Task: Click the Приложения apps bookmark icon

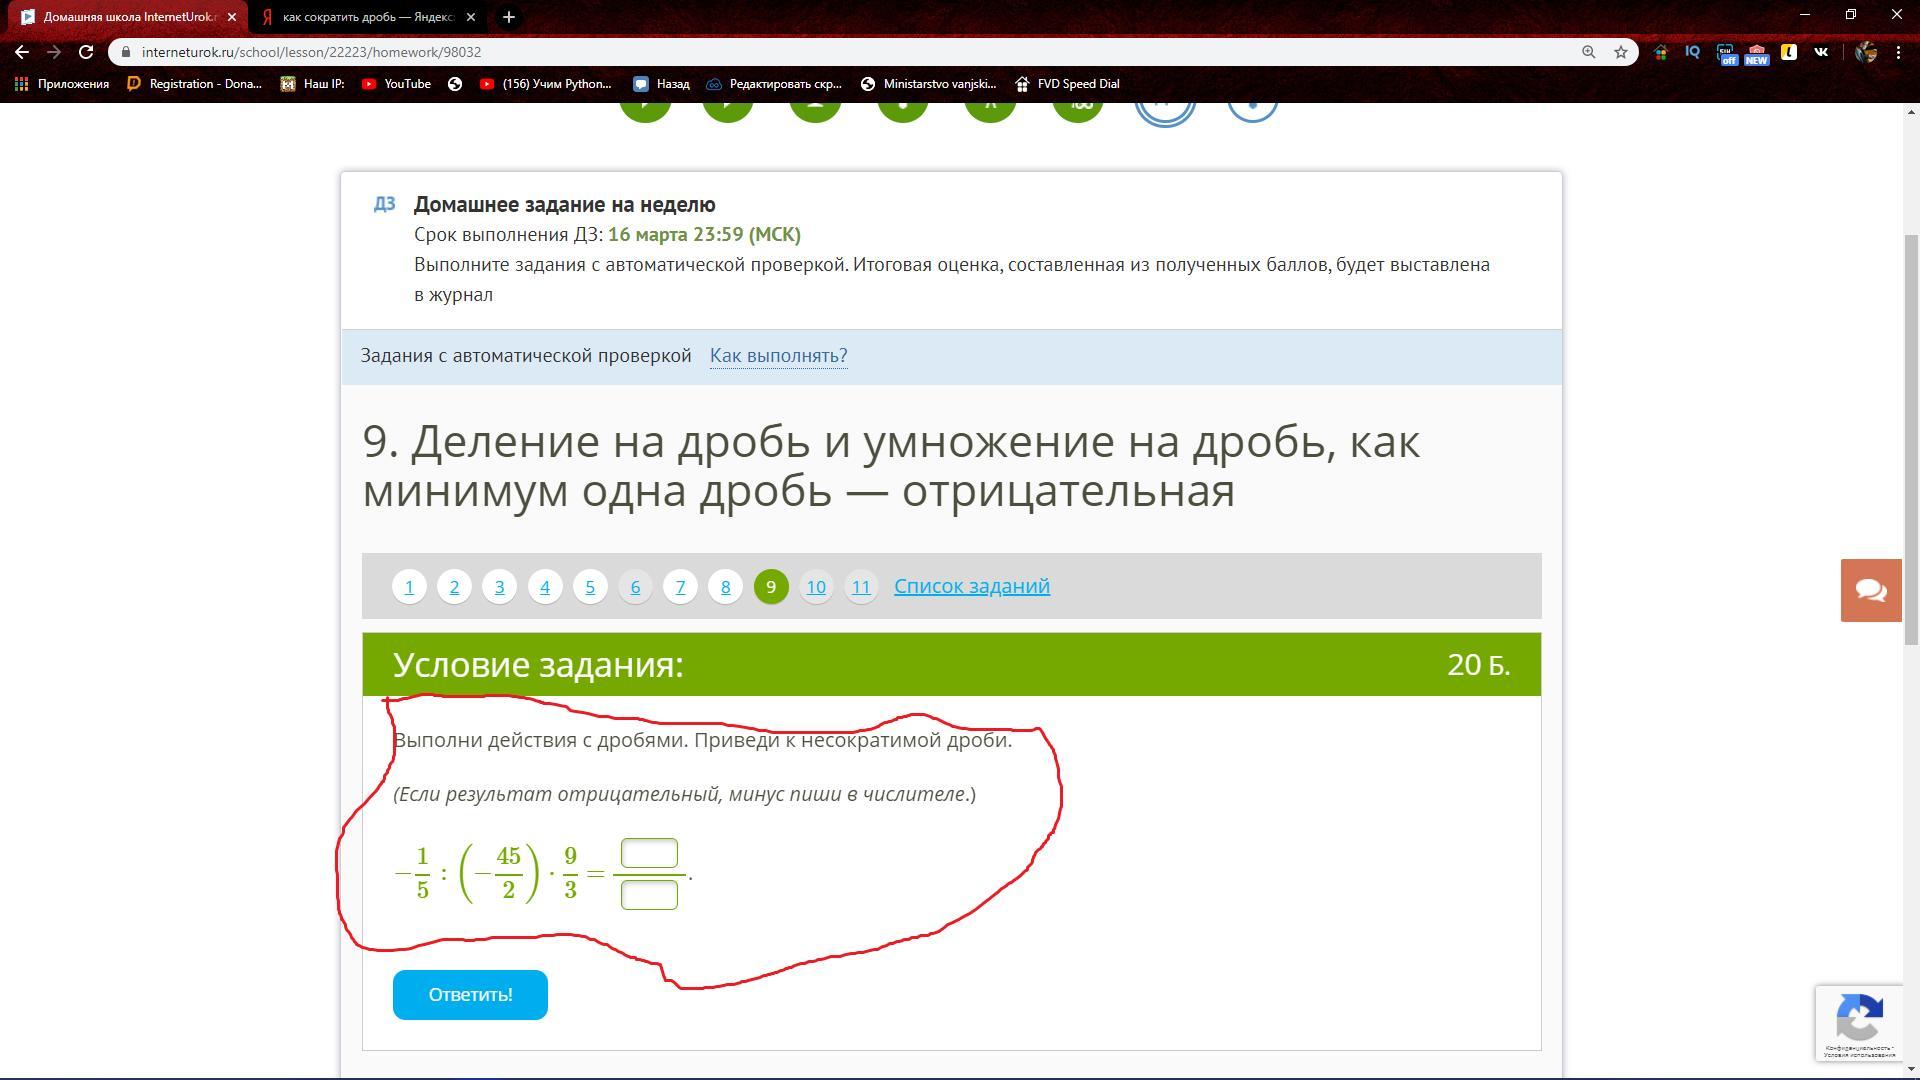Action: [x=21, y=84]
